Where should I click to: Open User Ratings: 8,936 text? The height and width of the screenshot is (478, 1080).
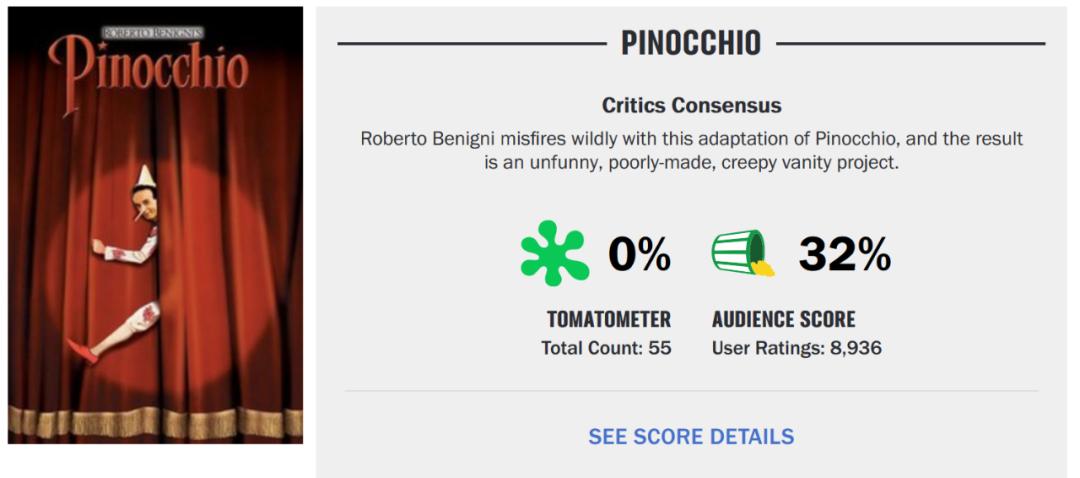coord(796,349)
